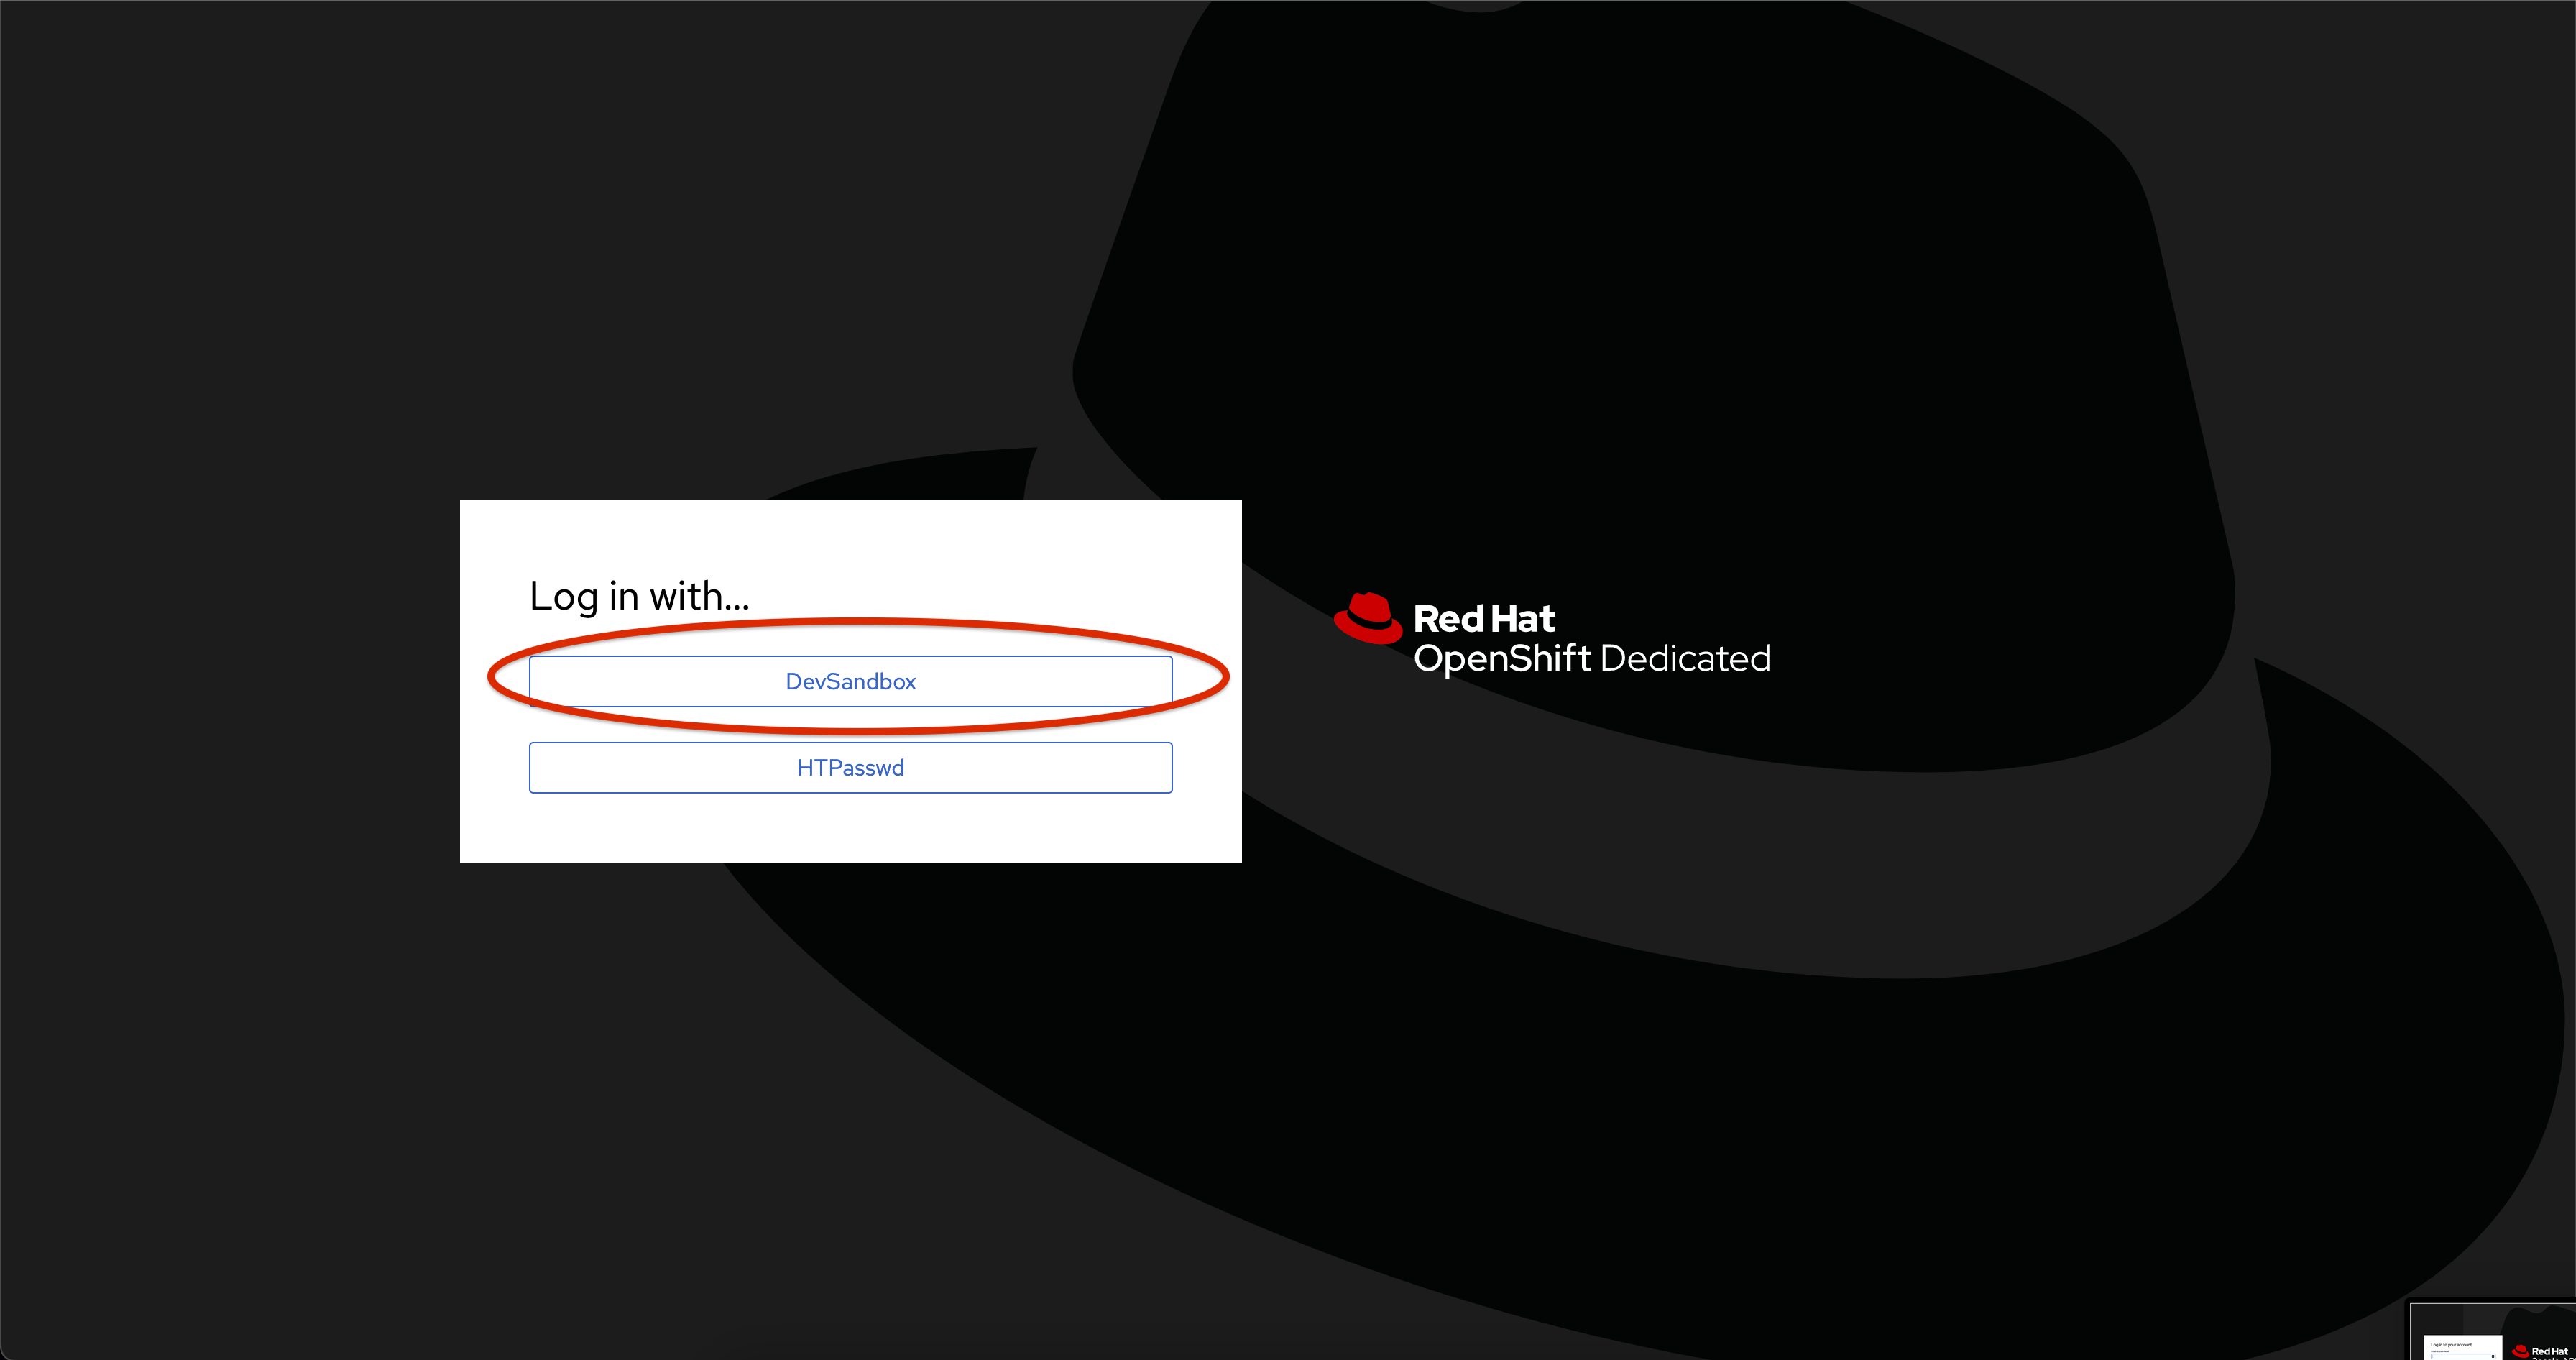Click the Red Hat fedora logo icon

(1367, 618)
